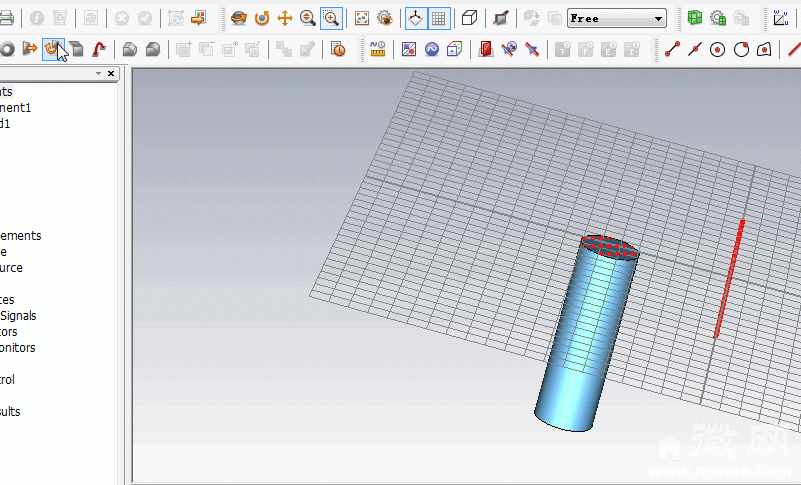Open the information icon in the top toolbar
Image resolution: width=801 pixels, height=485 pixels.
pos(37,19)
